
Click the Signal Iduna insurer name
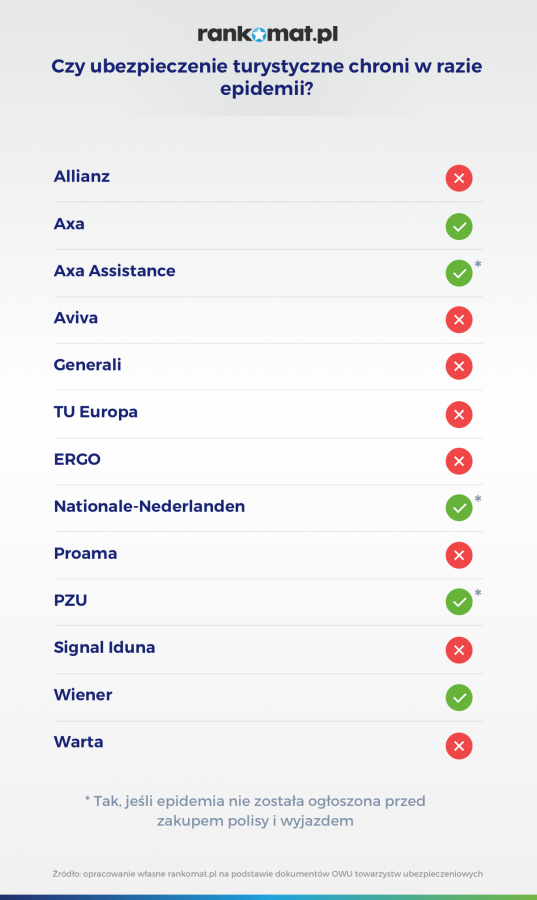coord(104,647)
